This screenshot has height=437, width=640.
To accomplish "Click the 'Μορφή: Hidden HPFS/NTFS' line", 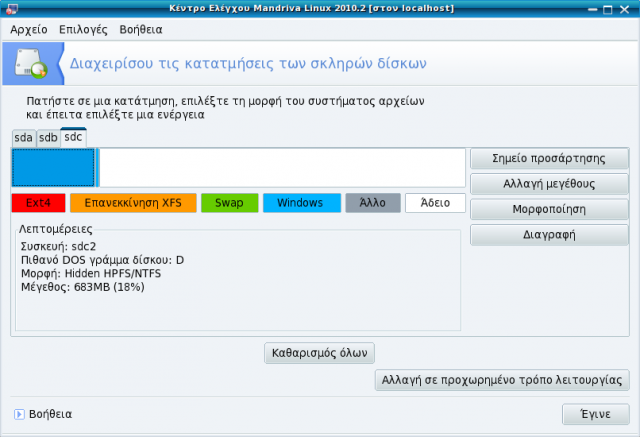I will [x=91, y=273].
